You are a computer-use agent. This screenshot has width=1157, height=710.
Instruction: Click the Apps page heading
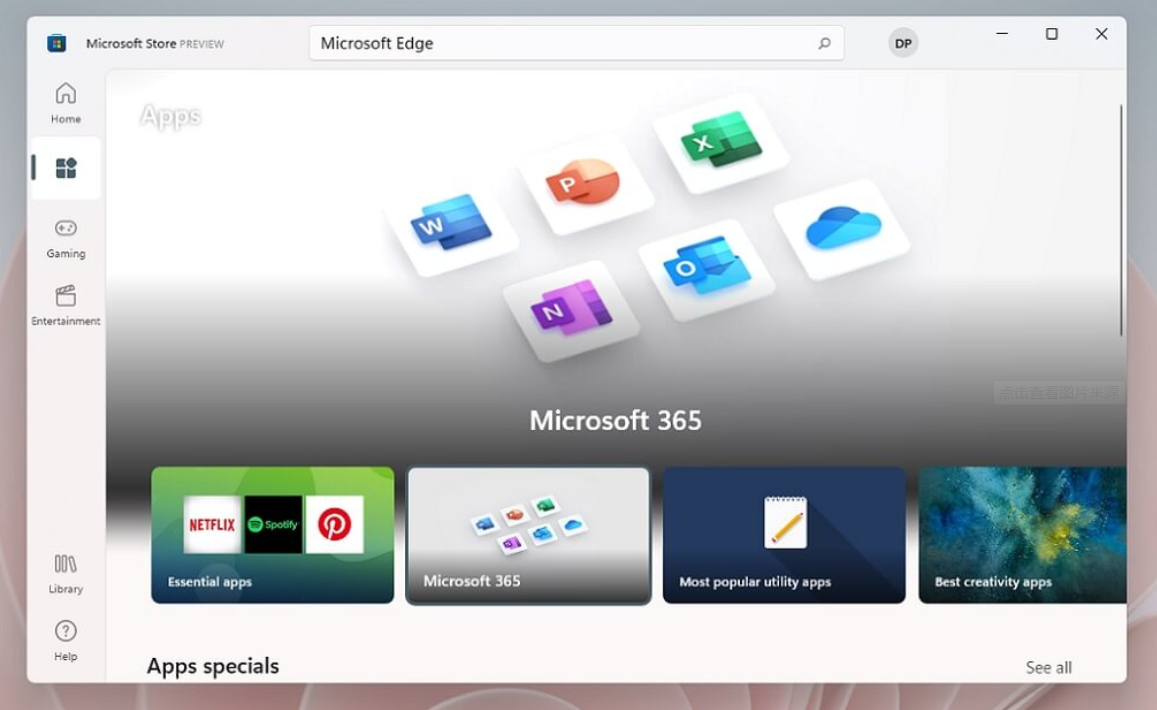tap(170, 117)
